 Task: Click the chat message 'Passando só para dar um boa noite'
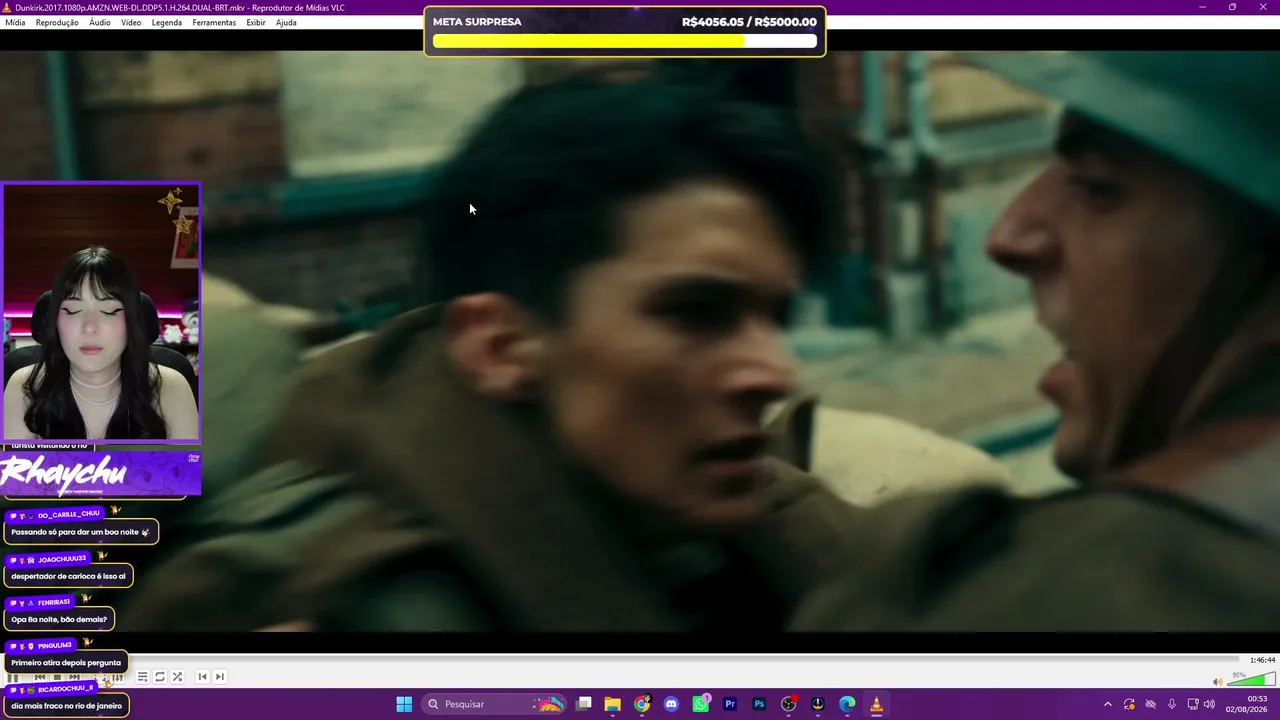(x=81, y=532)
